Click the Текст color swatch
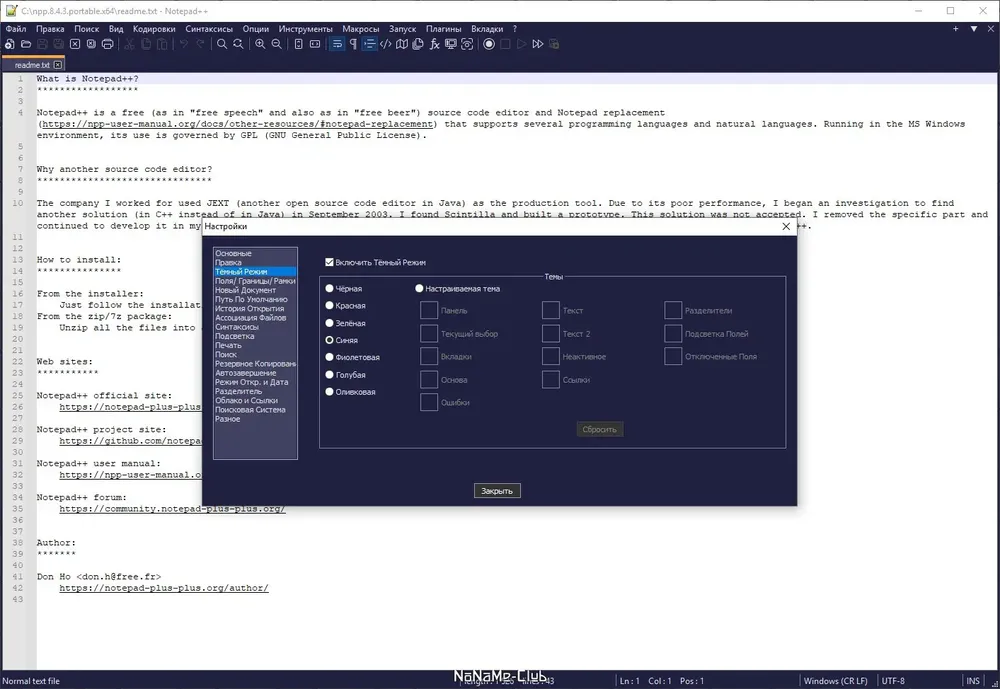Viewport: 1000px width, 689px height. [551, 311]
